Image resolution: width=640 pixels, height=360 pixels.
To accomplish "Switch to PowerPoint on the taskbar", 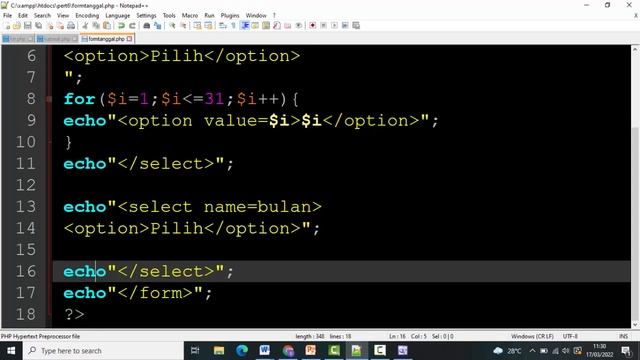I will pyautogui.click(x=311, y=351).
